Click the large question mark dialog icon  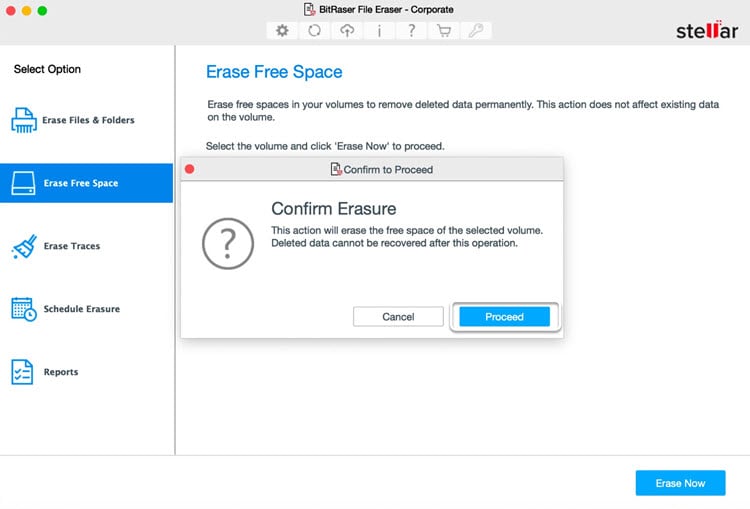point(228,243)
